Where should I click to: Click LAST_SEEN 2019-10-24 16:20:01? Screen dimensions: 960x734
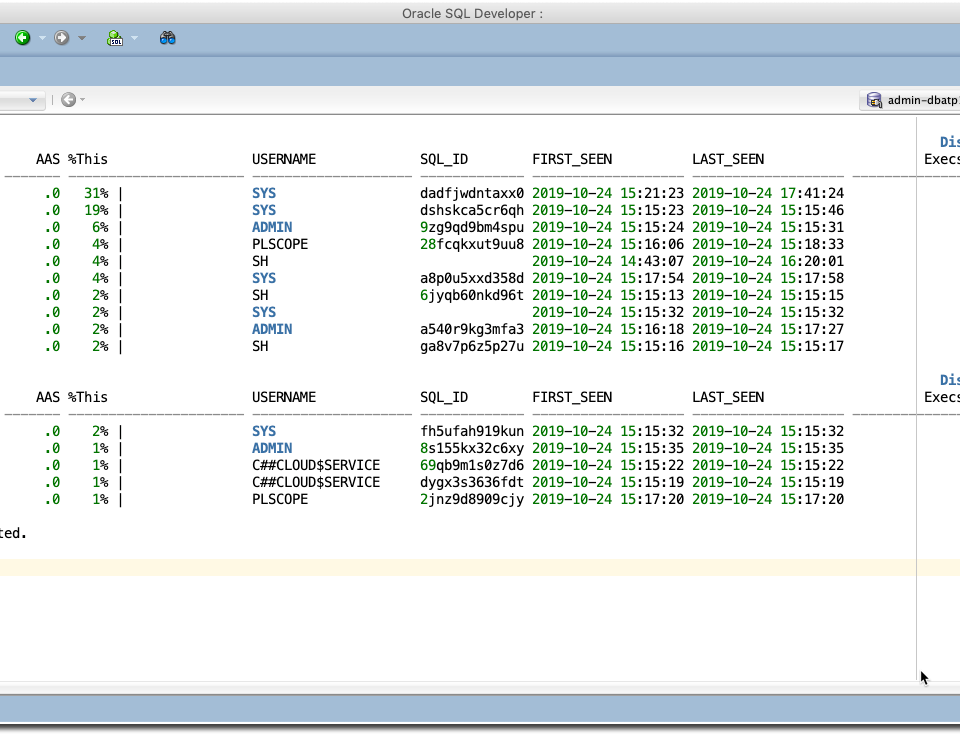pos(768,261)
